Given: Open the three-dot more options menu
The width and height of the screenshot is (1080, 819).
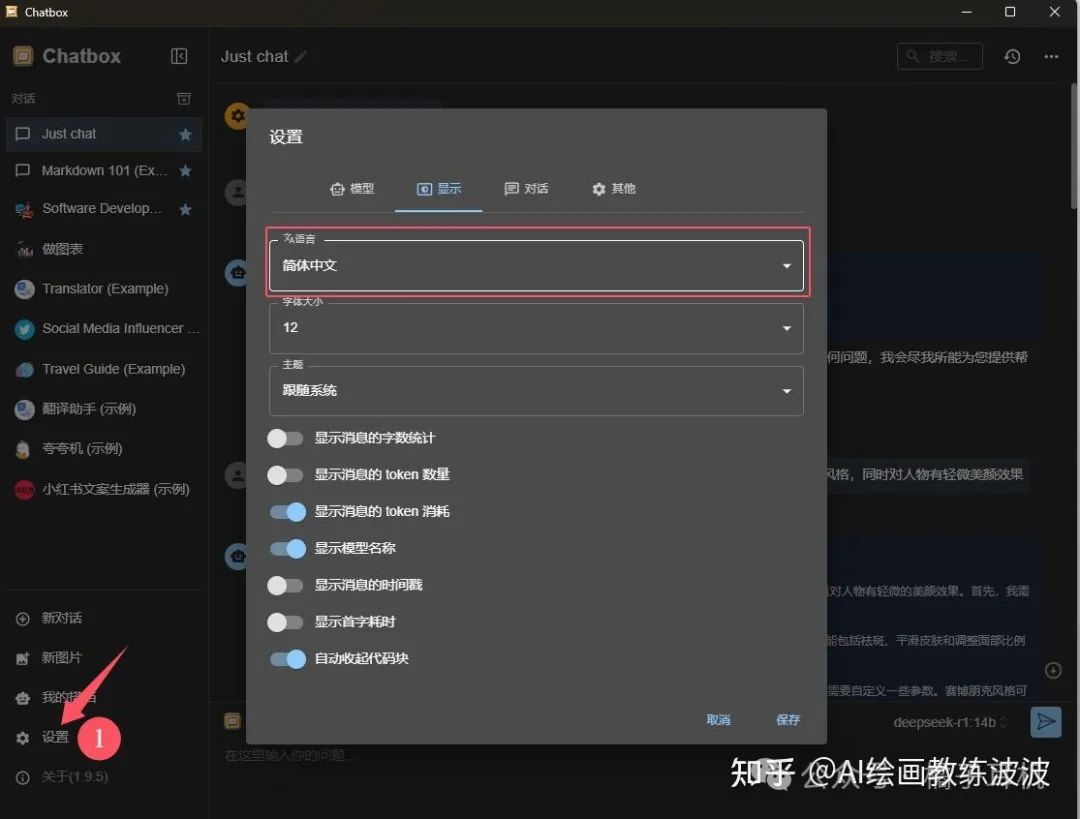Looking at the screenshot, I should (x=1051, y=56).
